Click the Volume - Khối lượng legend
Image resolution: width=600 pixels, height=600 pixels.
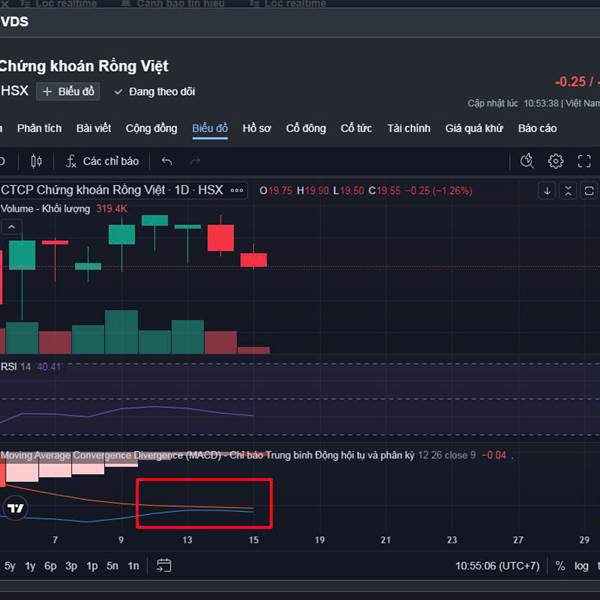(45, 209)
